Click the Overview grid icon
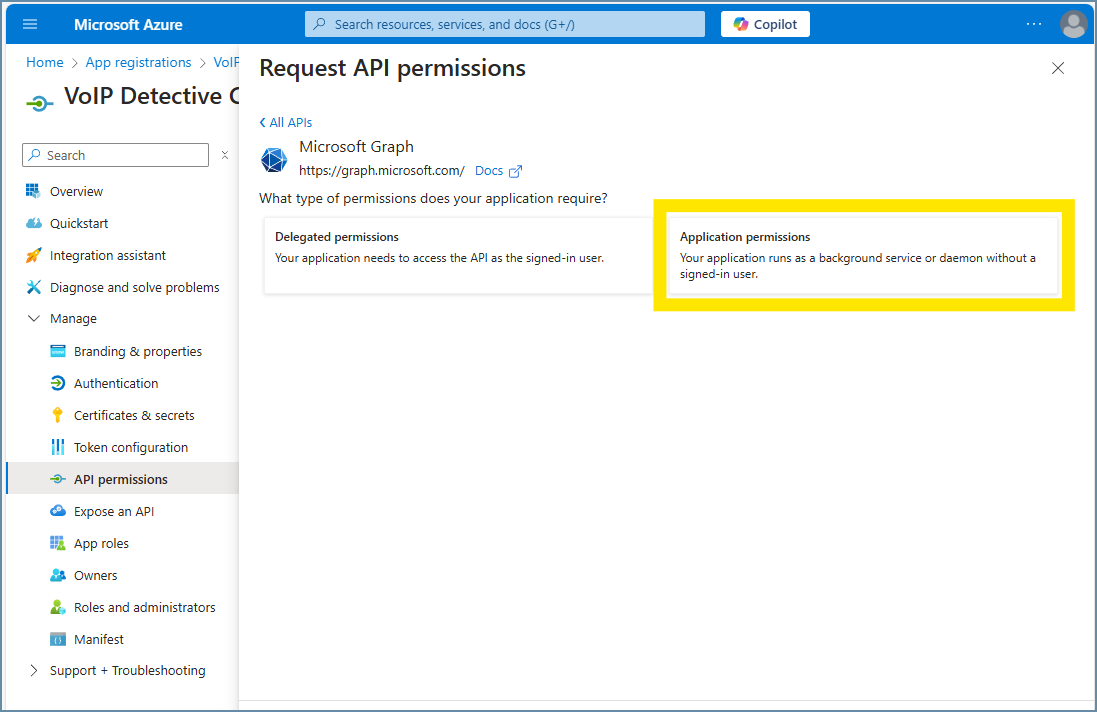This screenshot has width=1097, height=712. [x=33, y=191]
